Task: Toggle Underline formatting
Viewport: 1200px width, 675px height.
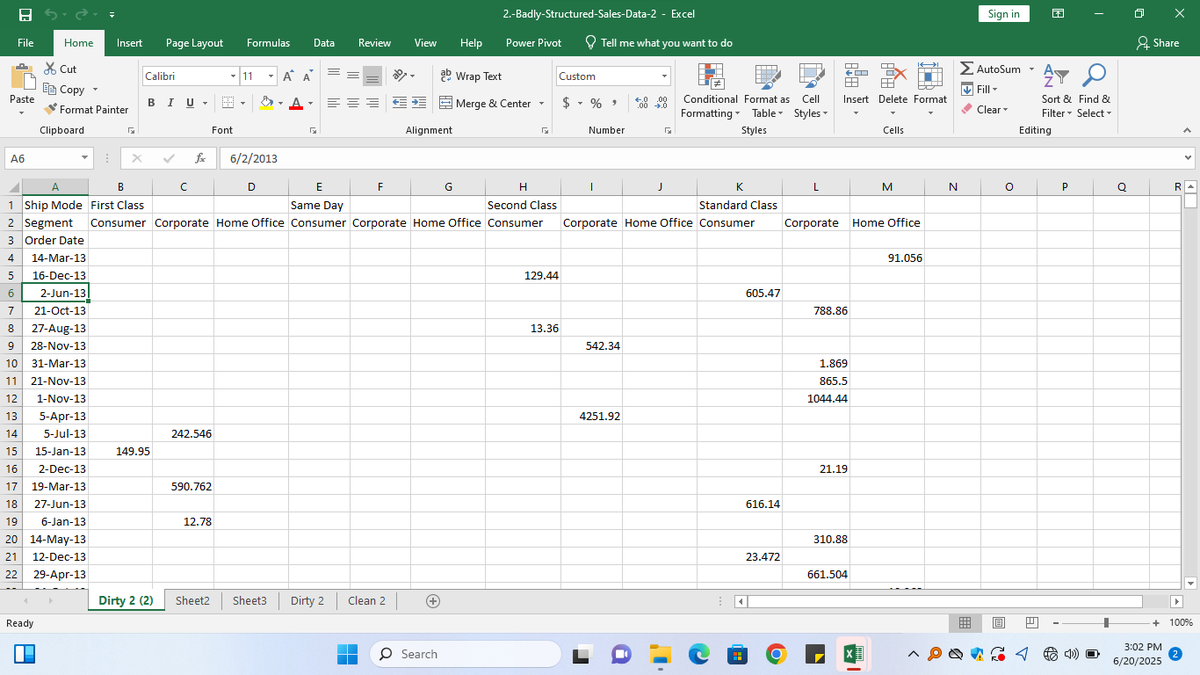Action: 187,104
